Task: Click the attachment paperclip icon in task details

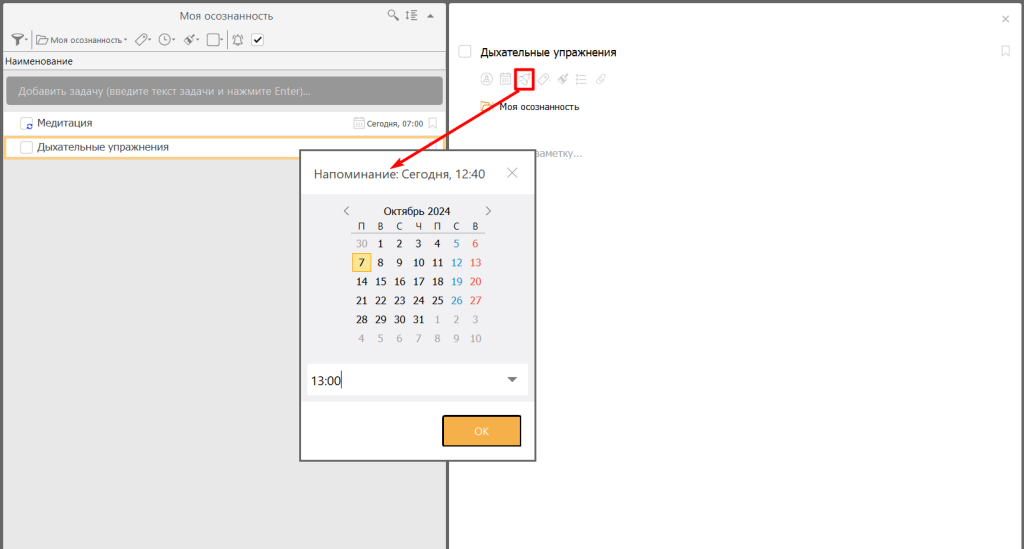Action: click(600, 78)
